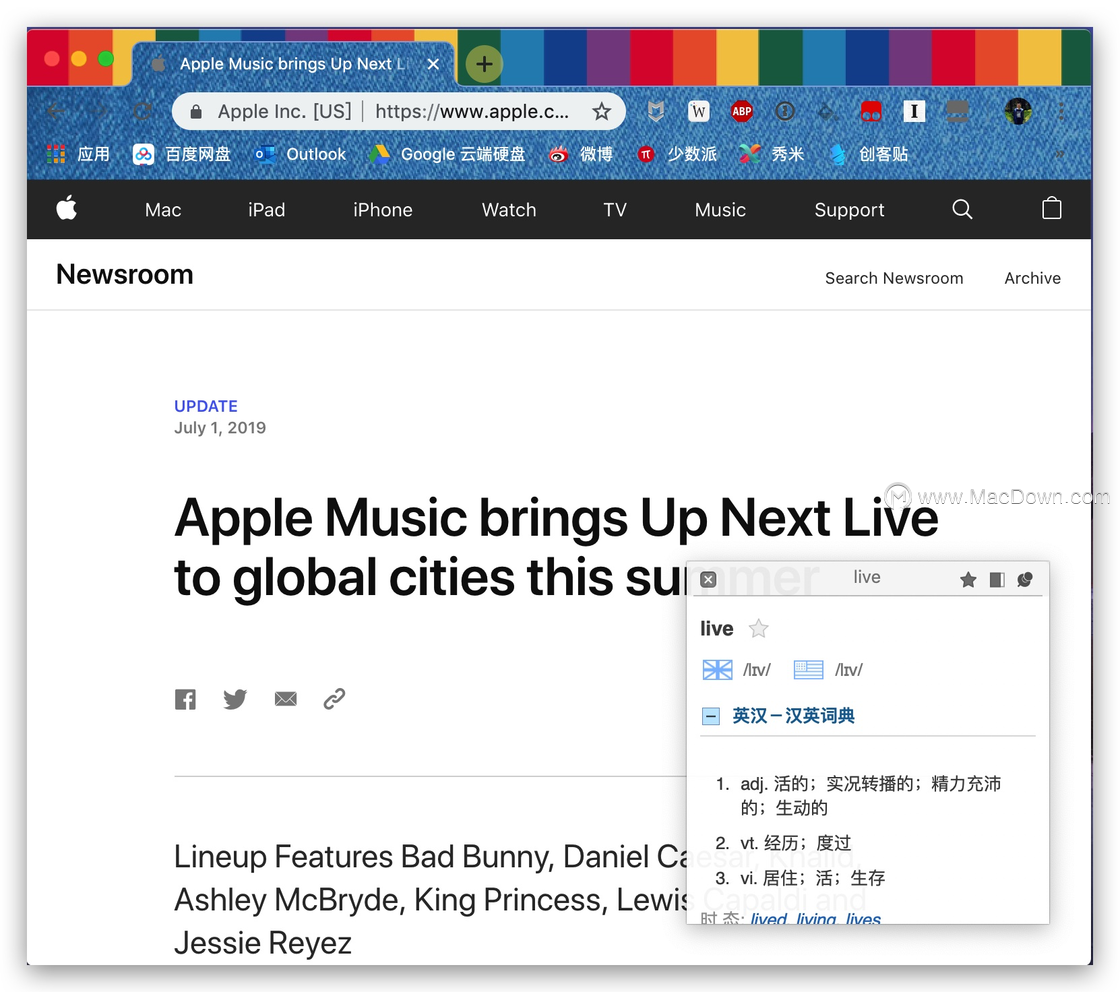Open the Chrome profile avatar
This screenshot has width=1120, height=992.
[1018, 111]
